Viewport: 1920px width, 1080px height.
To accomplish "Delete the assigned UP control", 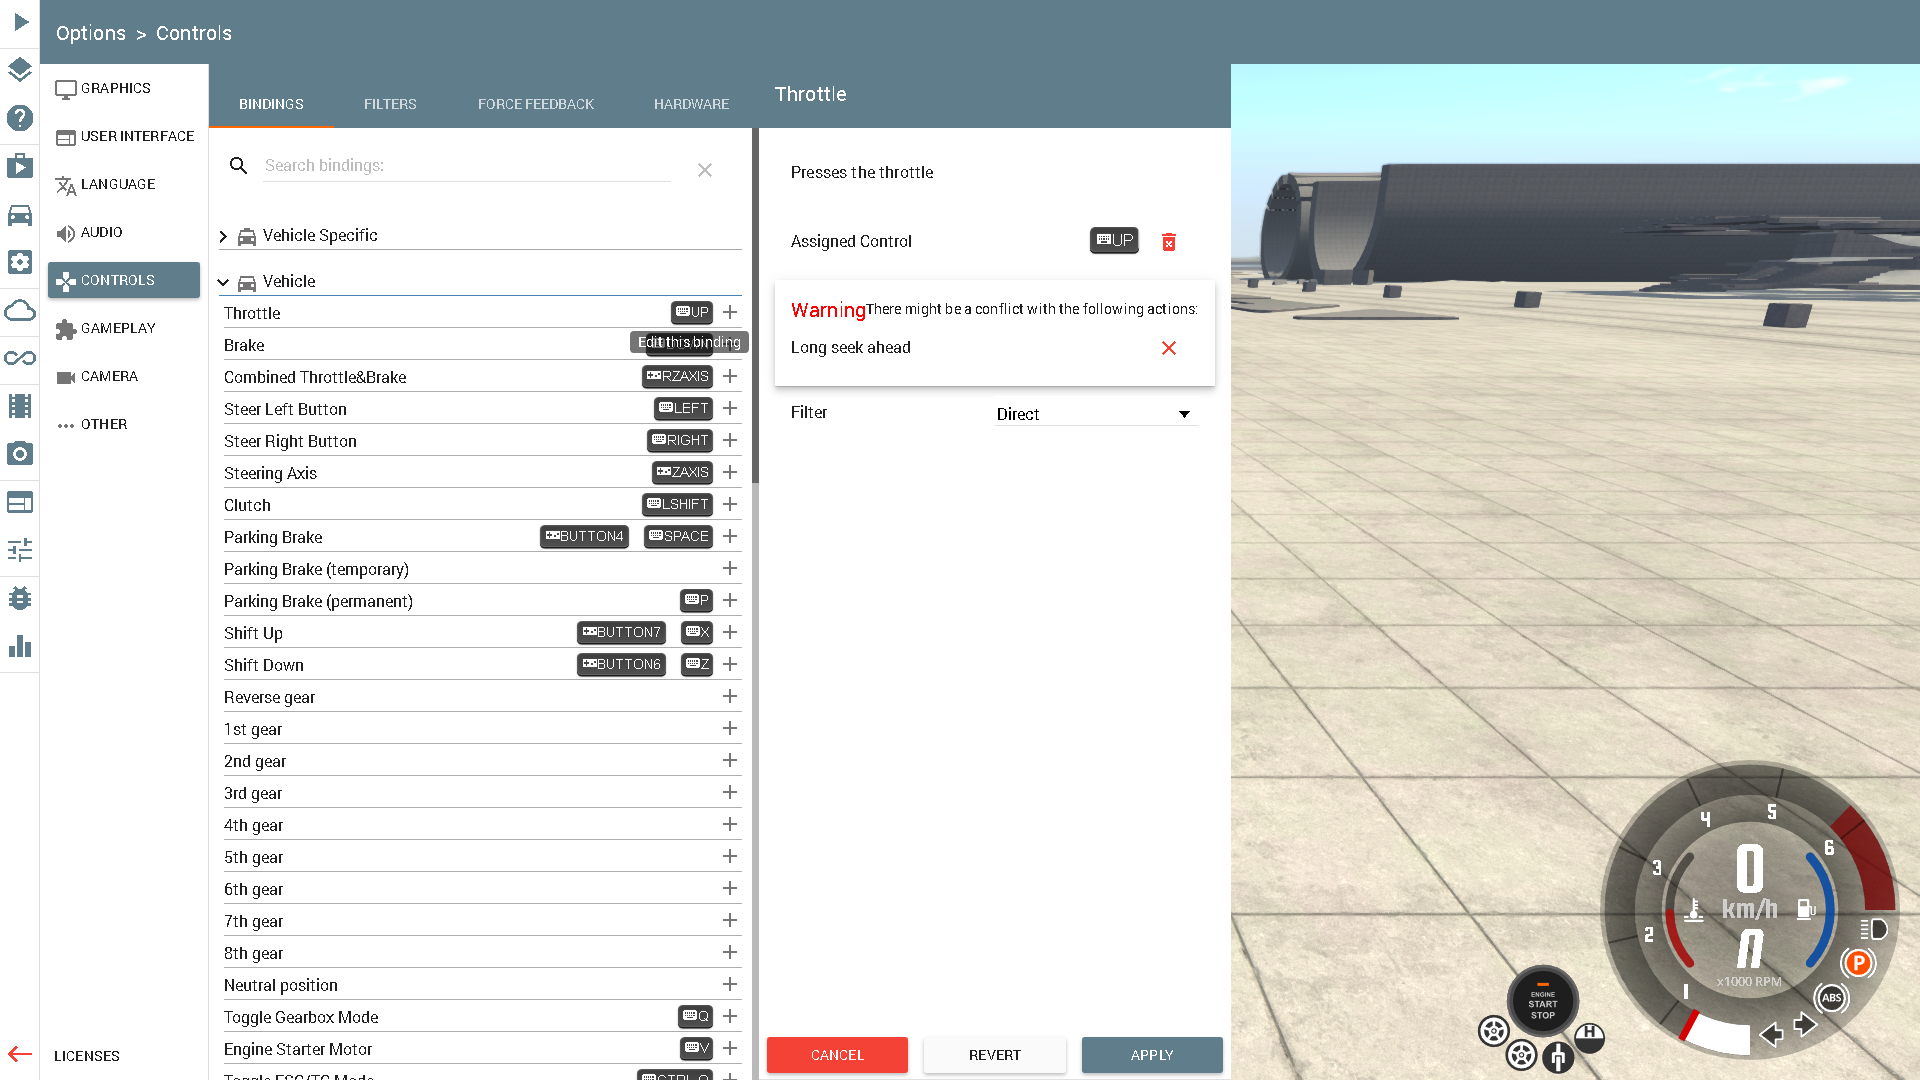I will pos(1168,242).
